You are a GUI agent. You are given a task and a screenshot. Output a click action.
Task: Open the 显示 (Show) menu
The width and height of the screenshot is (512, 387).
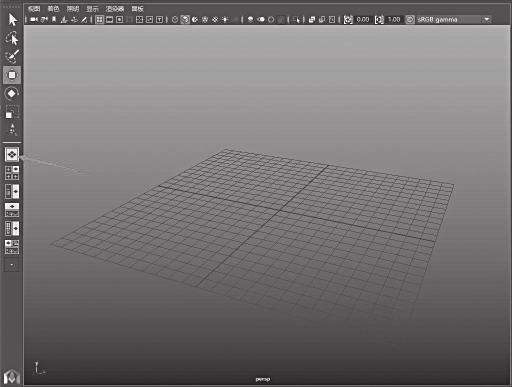coord(92,9)
